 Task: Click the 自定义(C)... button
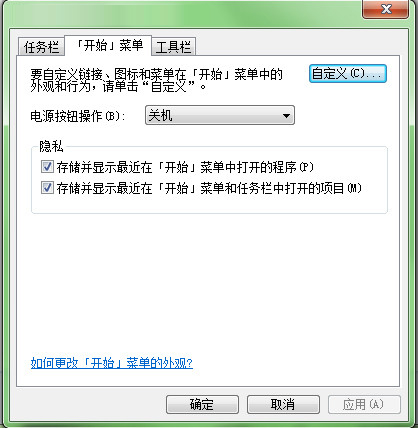[x=348, y=74]
